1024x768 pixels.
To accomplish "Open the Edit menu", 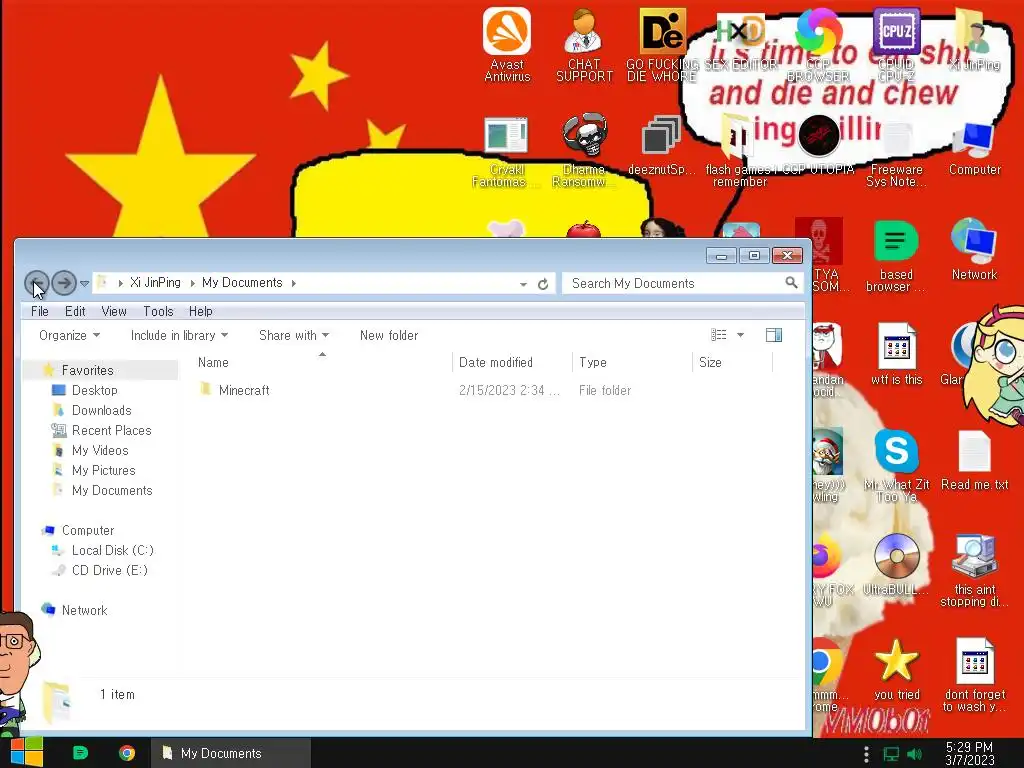I will point(75,312).
